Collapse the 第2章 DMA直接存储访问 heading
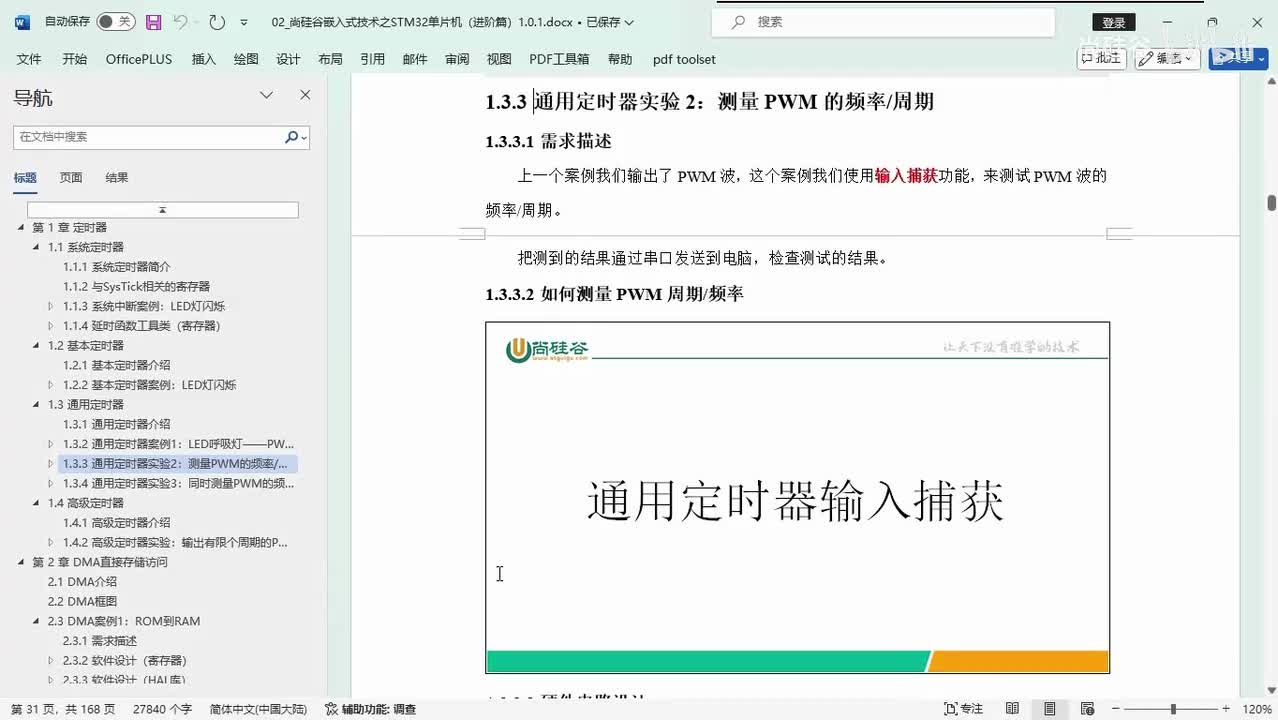Screen dimensions: 1278x720 [x=21, y=562]
